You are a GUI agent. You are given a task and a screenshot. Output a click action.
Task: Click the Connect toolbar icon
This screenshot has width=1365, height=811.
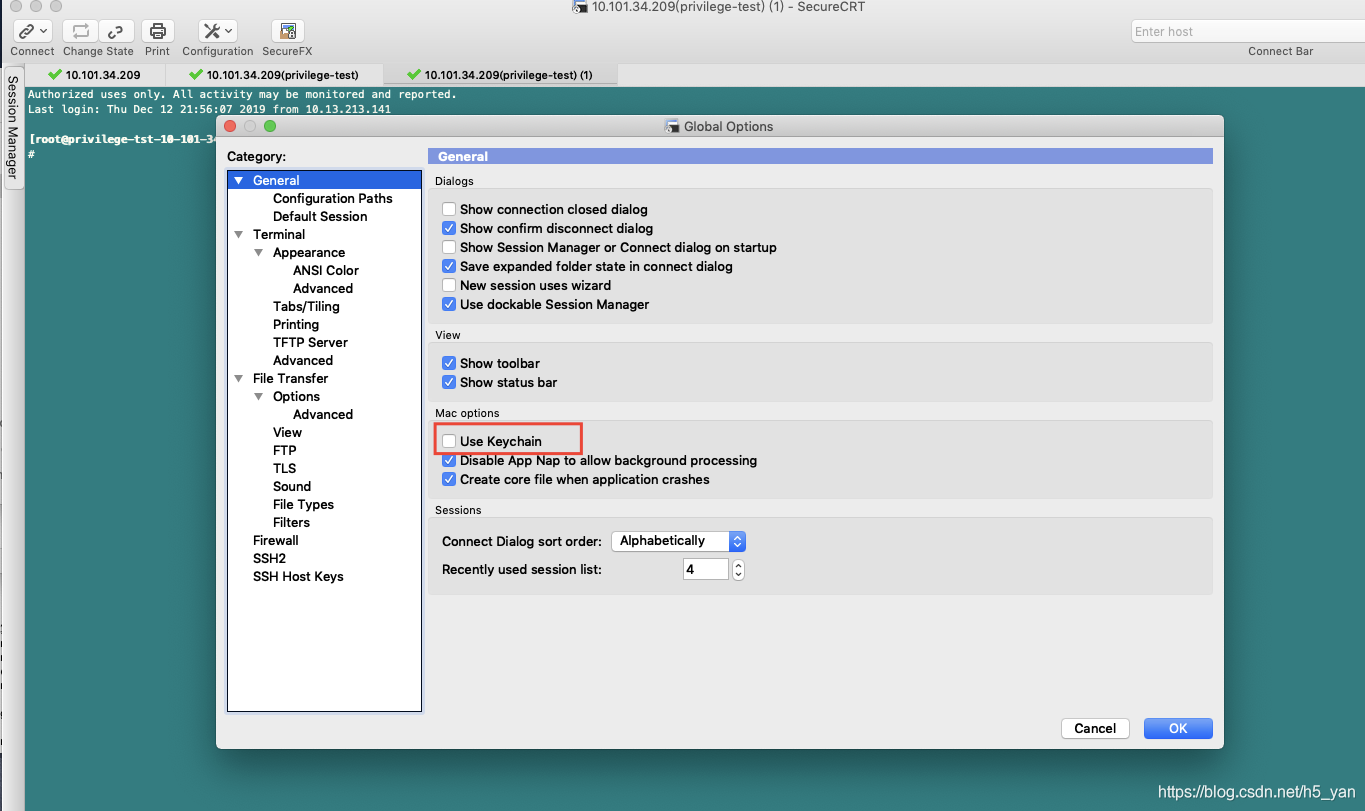32,31
